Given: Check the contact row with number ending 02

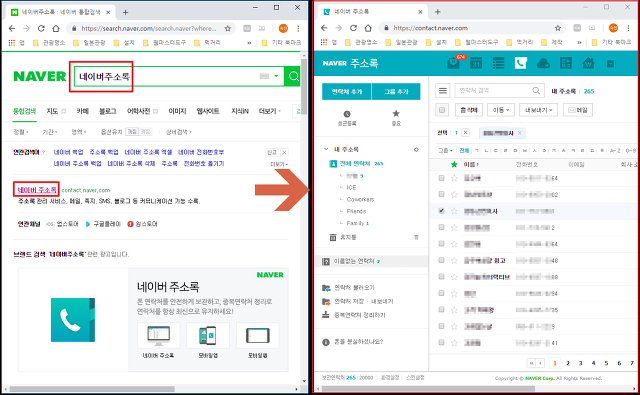Looking at the screenshot, I should pyautogui.click(x=441, y=194).
